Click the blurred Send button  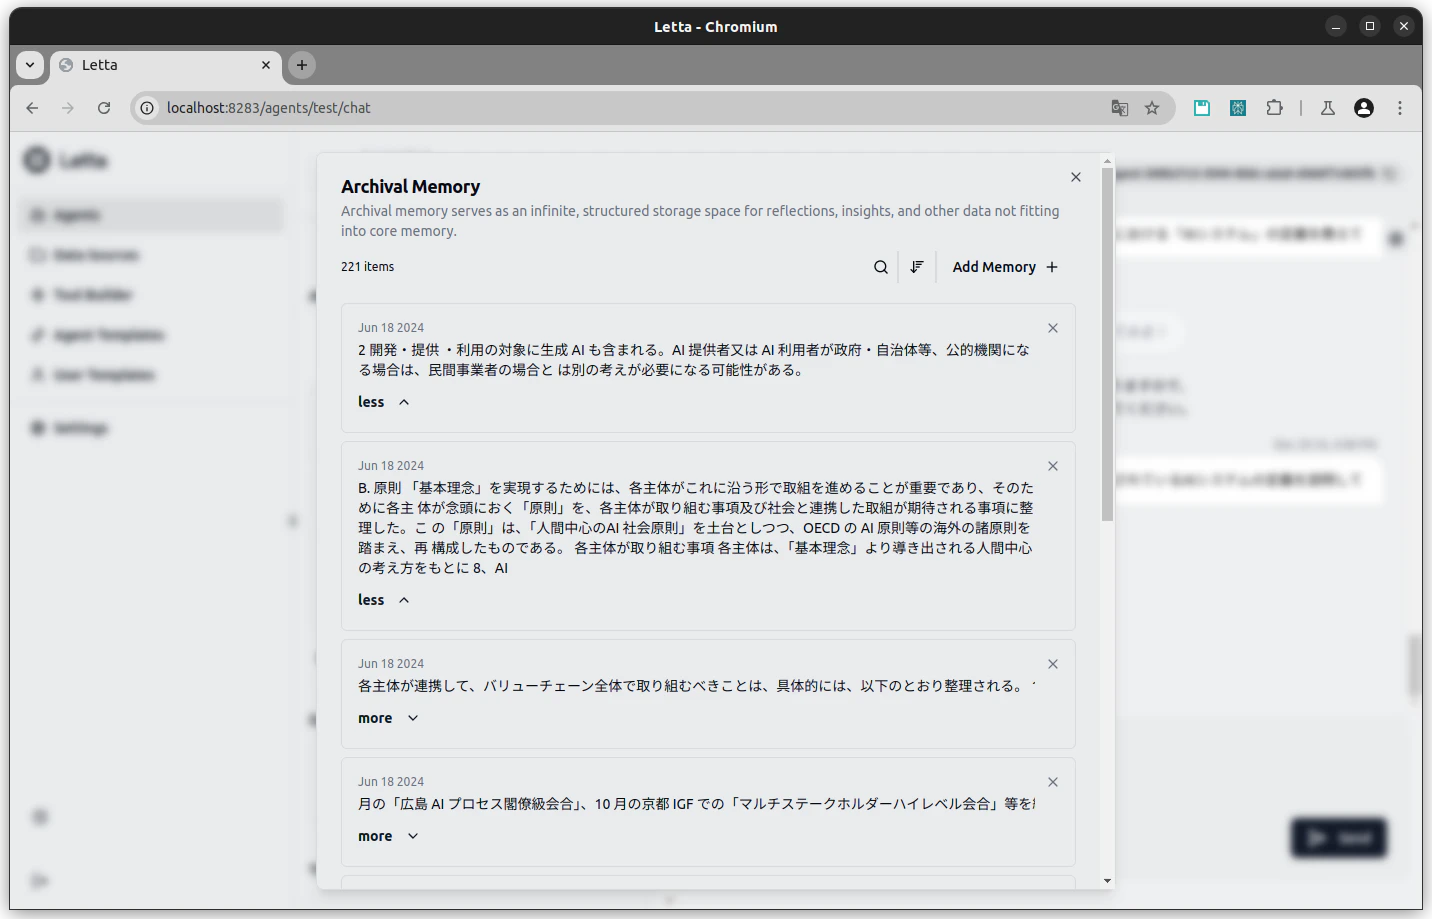[1339, 838]
